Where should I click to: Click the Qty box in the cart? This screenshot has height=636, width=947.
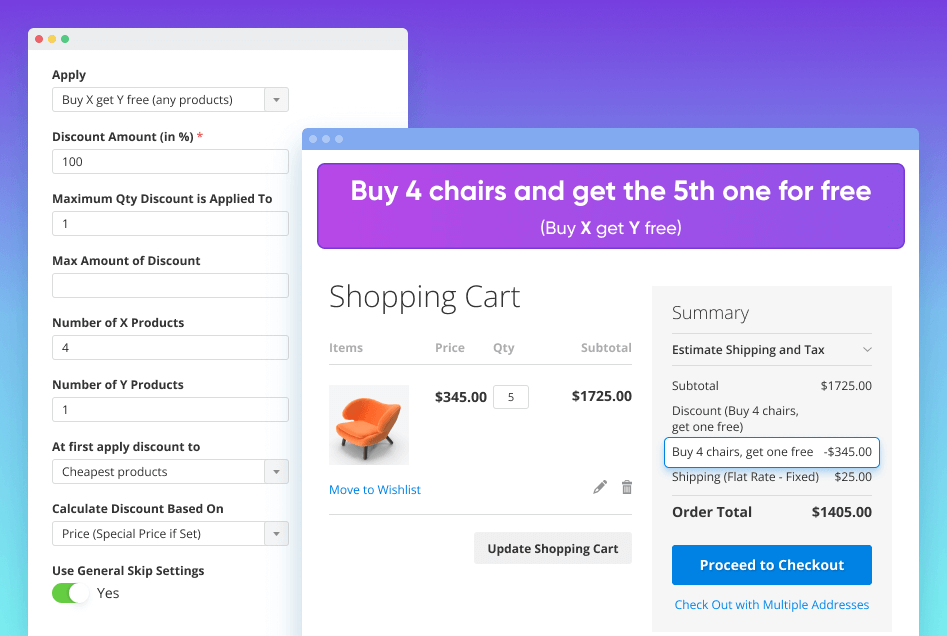click(x=511, y=397)
